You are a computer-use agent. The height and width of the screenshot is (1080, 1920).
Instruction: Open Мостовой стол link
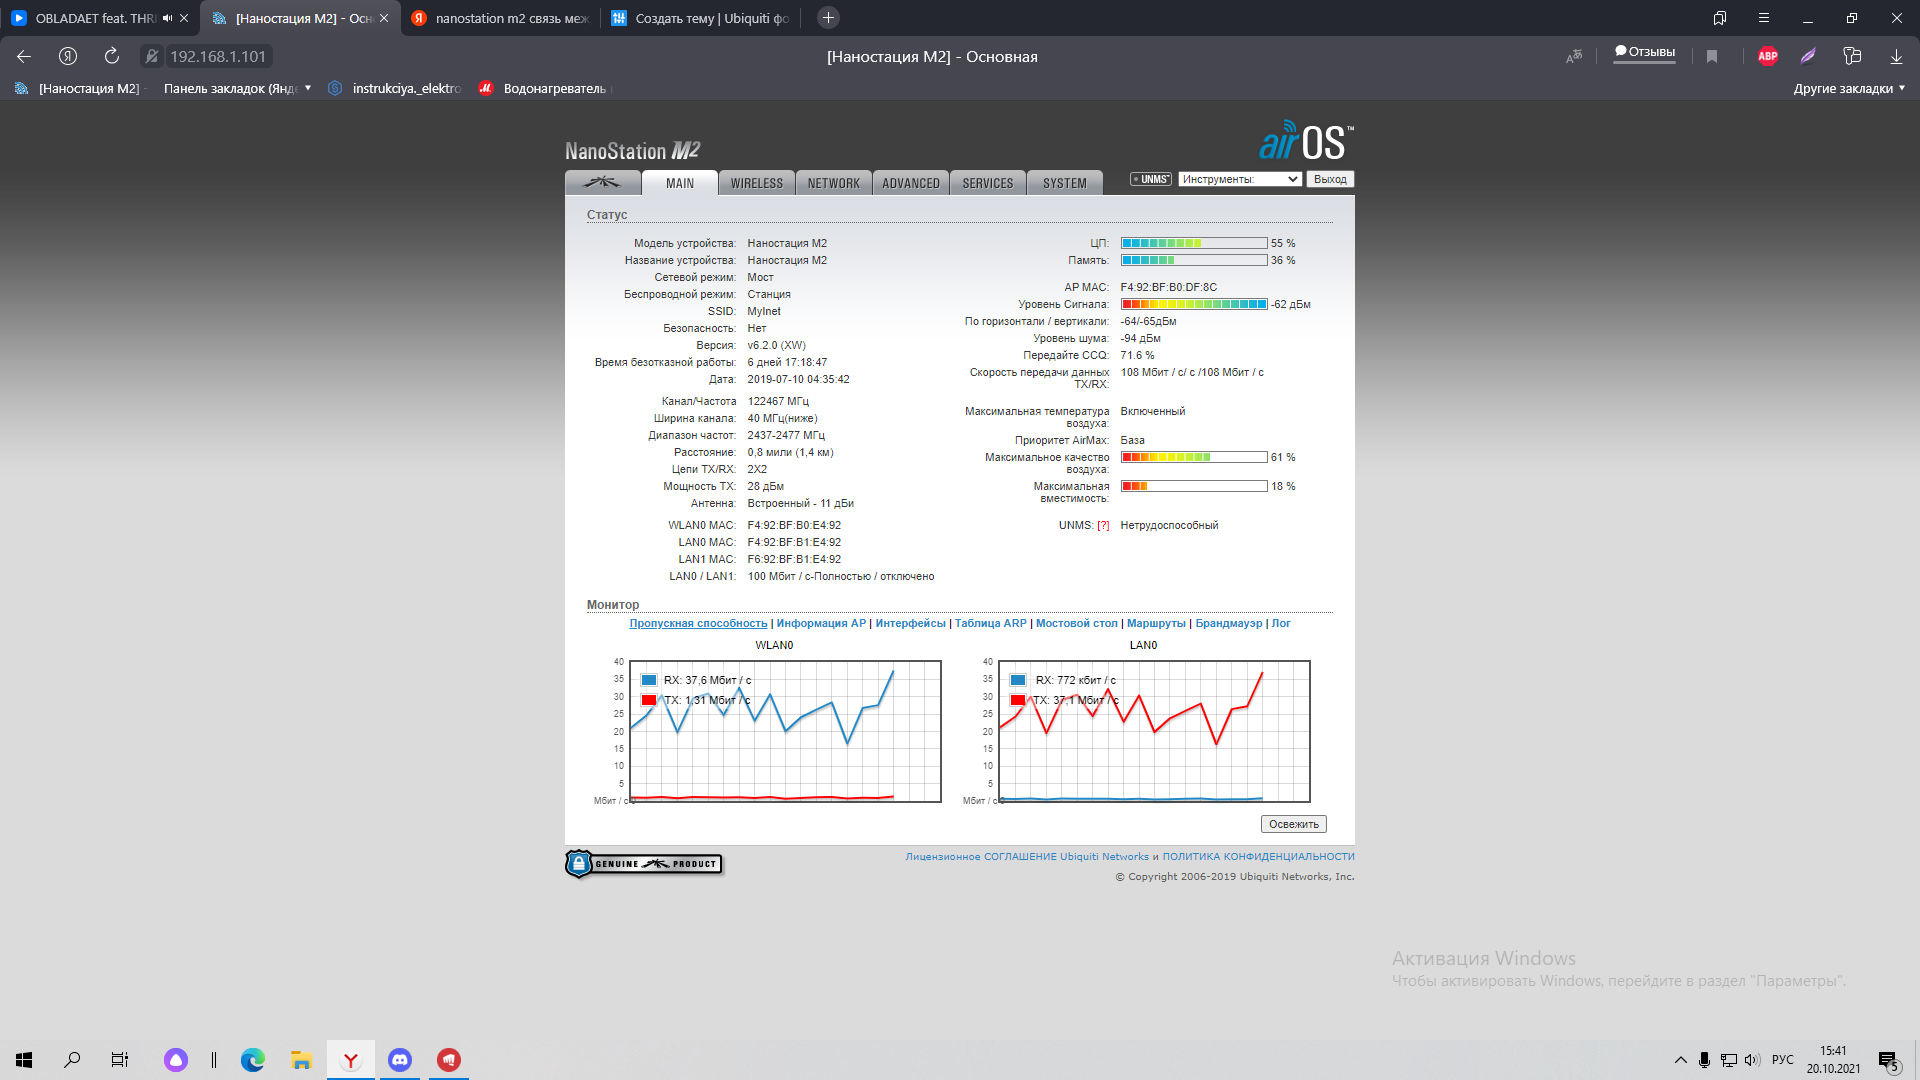[1077, 624]
